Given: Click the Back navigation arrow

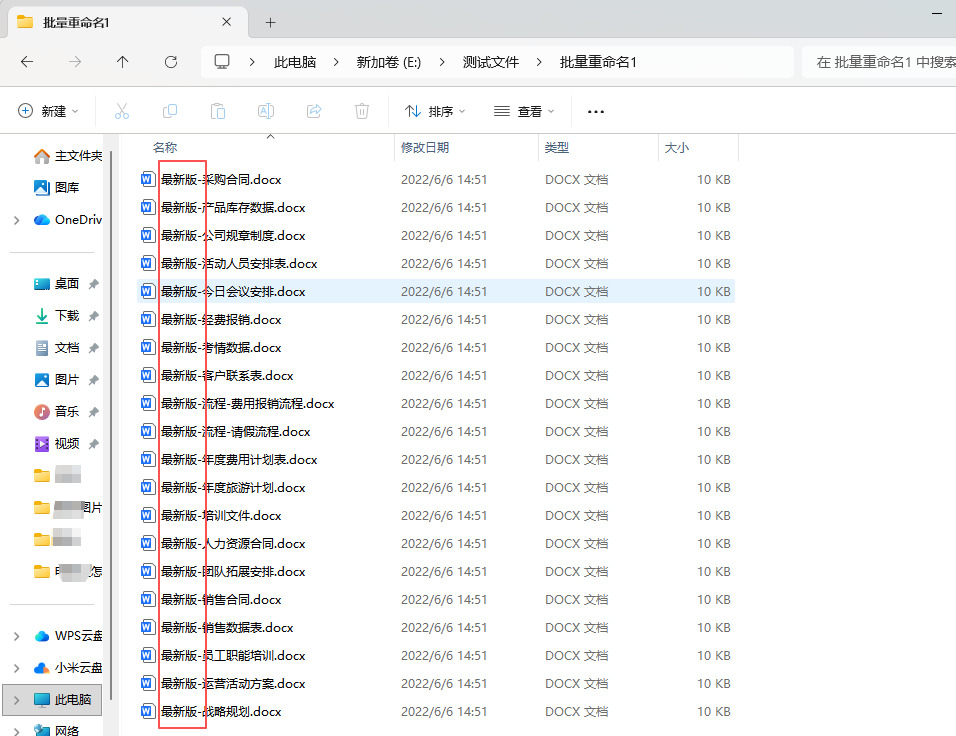Looking at the screenshot, I should pyautogui.click(x=27, y=62).
